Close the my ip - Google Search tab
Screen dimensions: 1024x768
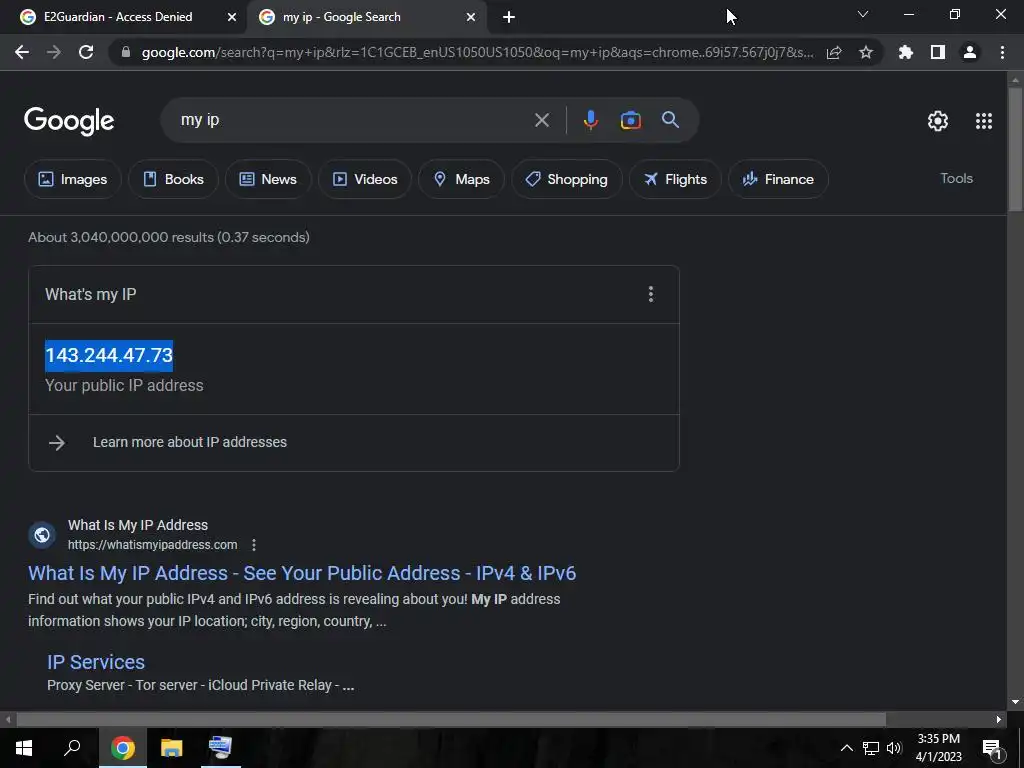[471, 17]
